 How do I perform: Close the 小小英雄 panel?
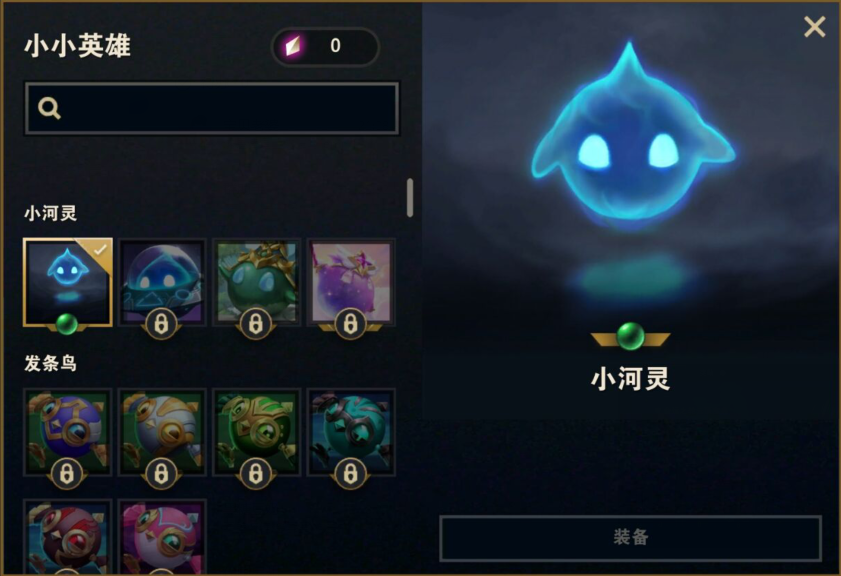[x=814, y=26]
